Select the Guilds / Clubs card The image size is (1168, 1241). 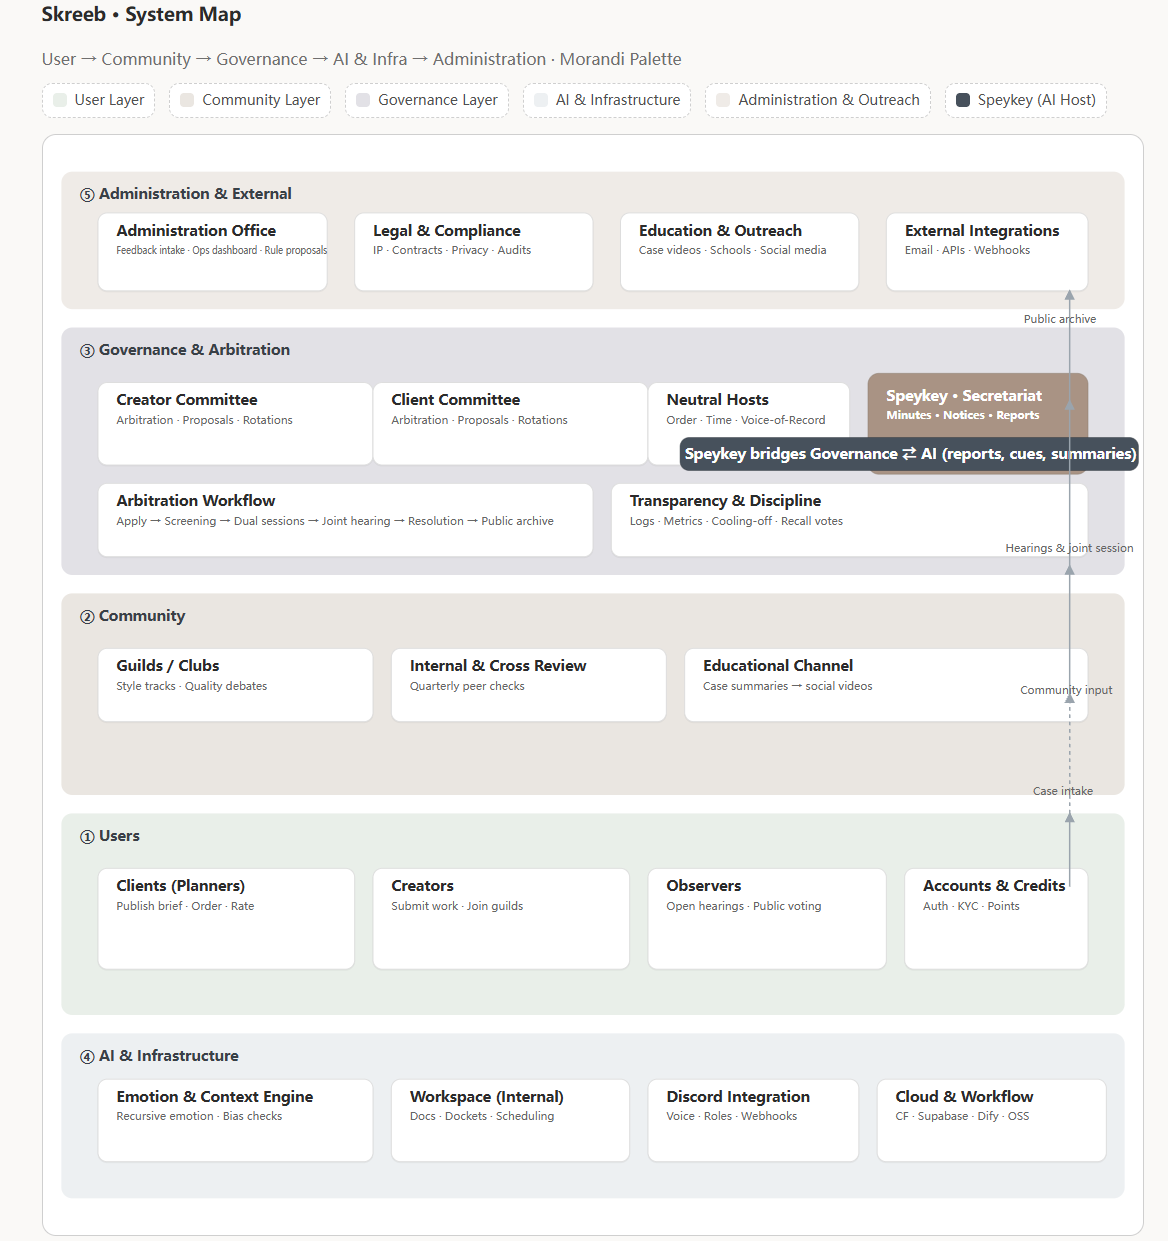tap(235, 685)
